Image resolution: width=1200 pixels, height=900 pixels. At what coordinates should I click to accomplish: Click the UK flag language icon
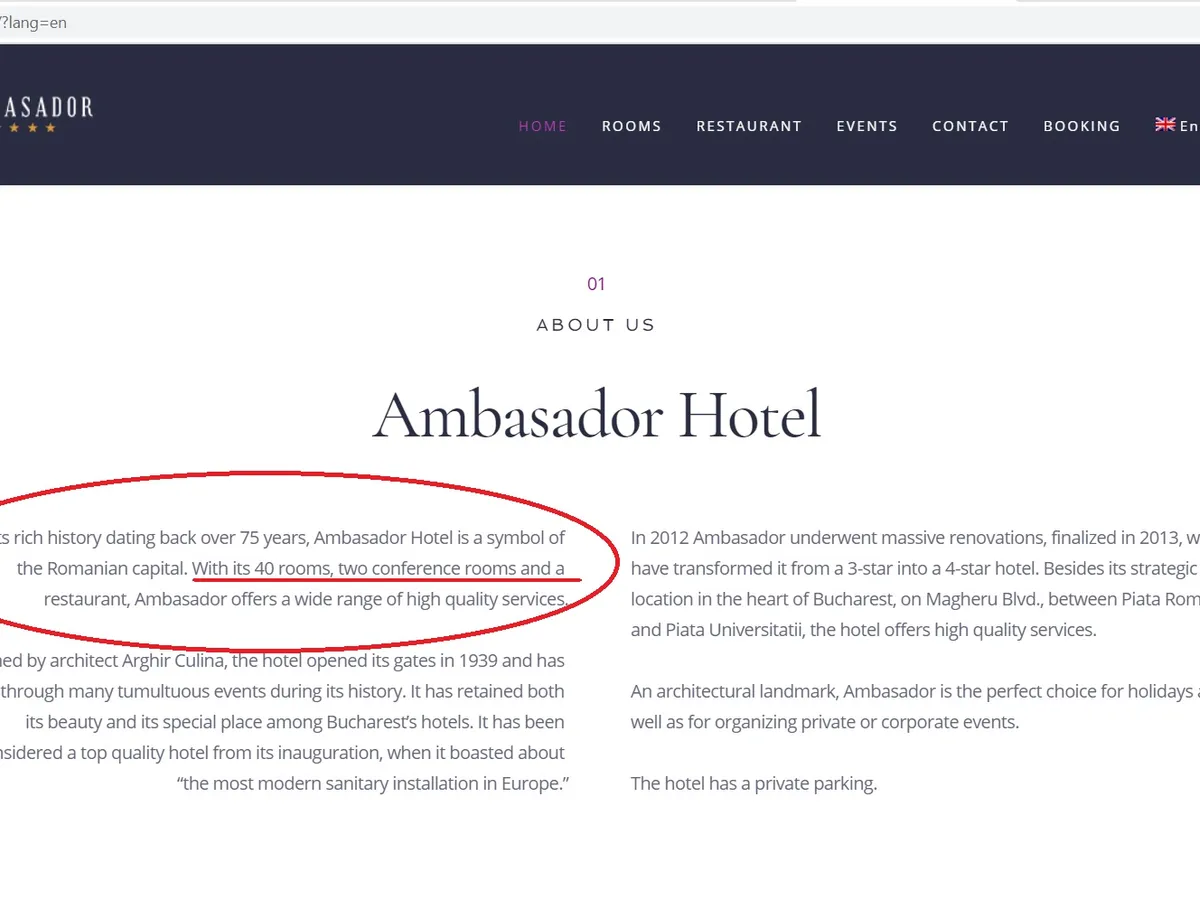click(1165, 125)
